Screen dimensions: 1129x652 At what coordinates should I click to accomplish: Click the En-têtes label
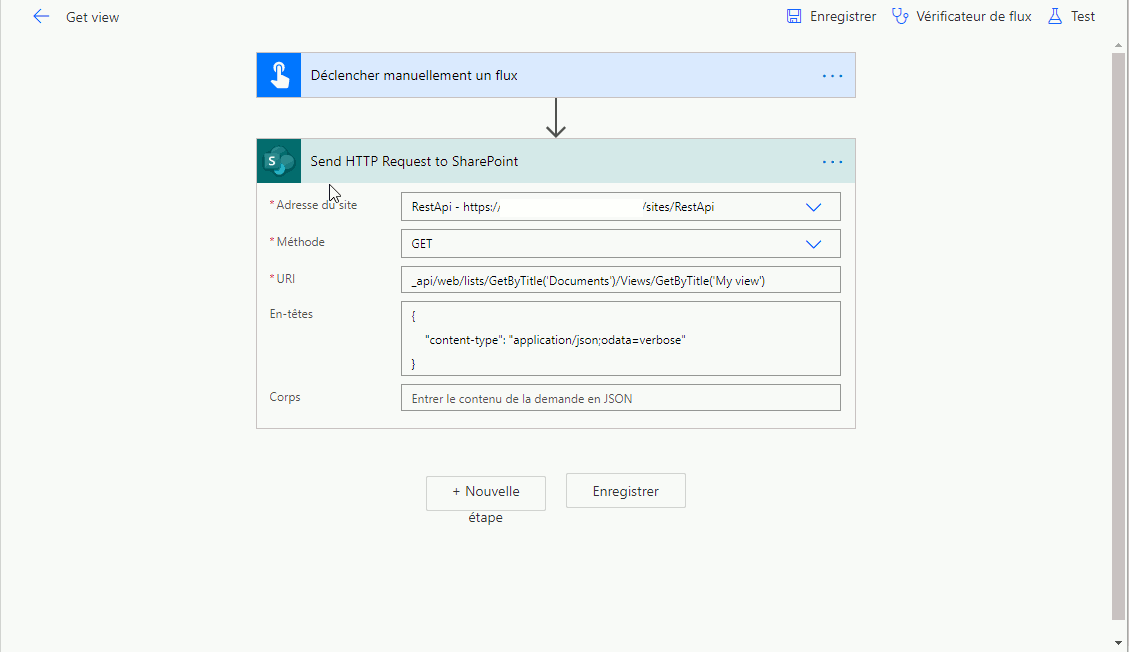coord(291,314)
